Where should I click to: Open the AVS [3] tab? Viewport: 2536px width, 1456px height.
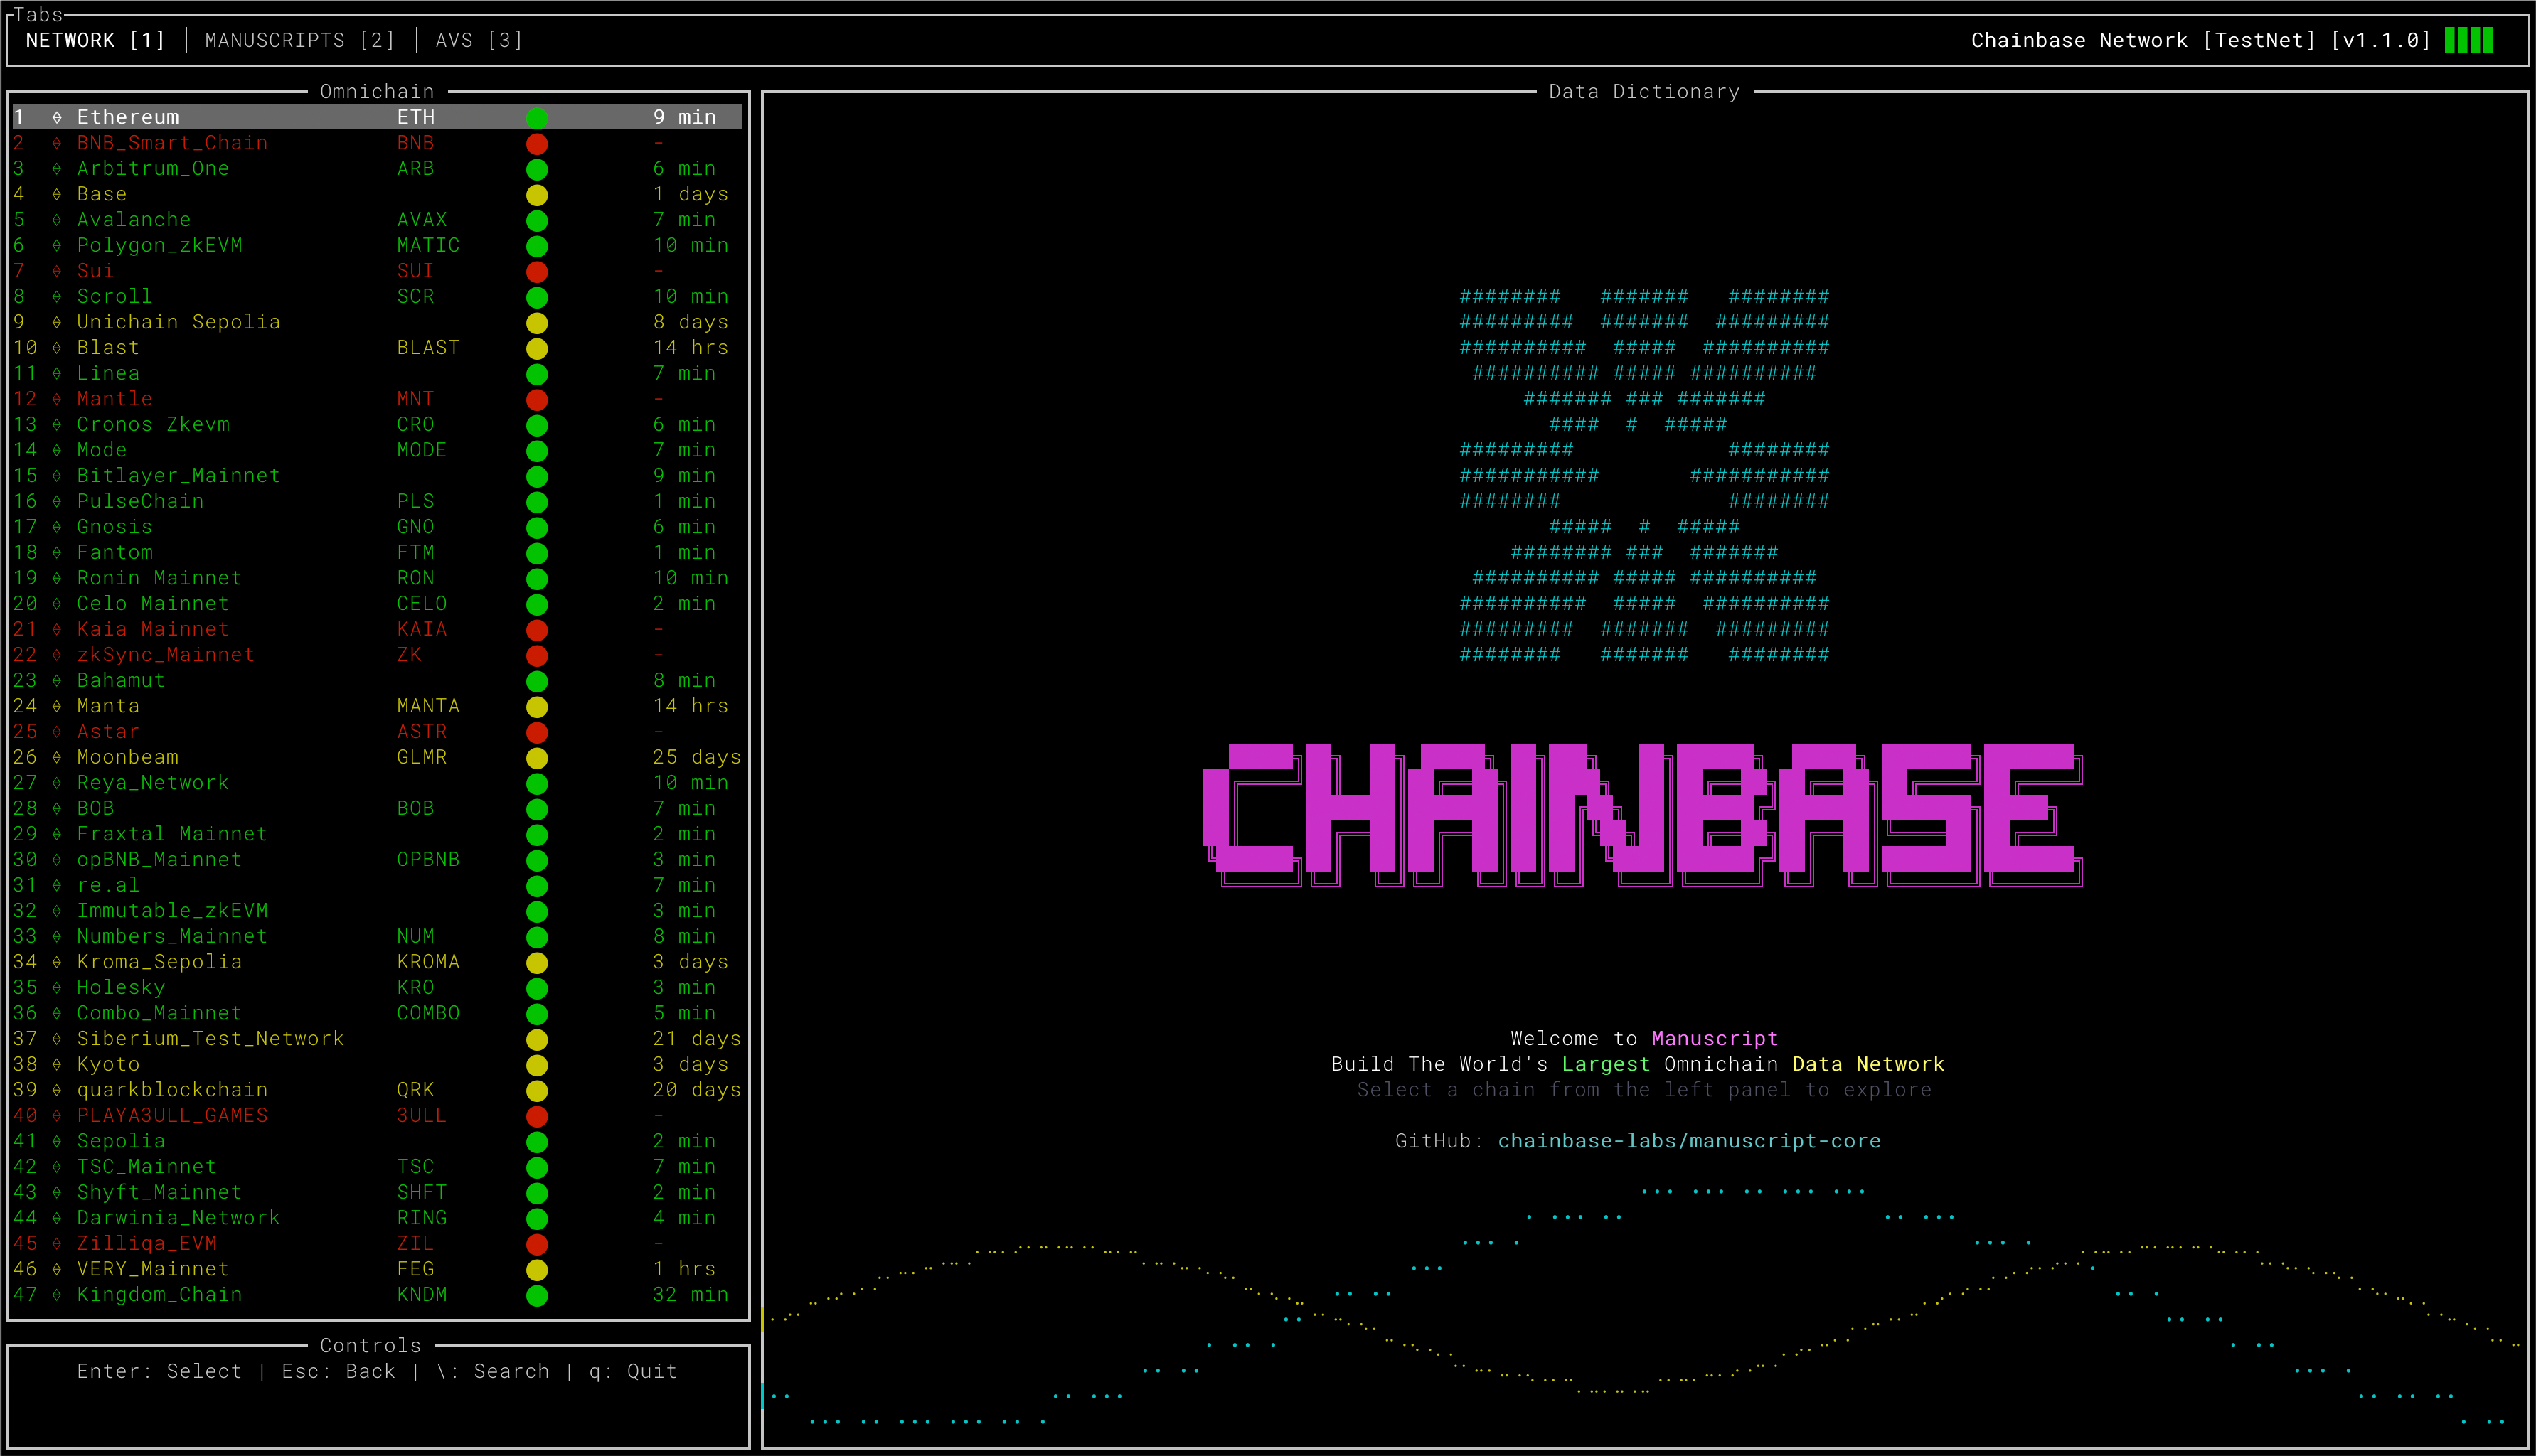(479, 40)
